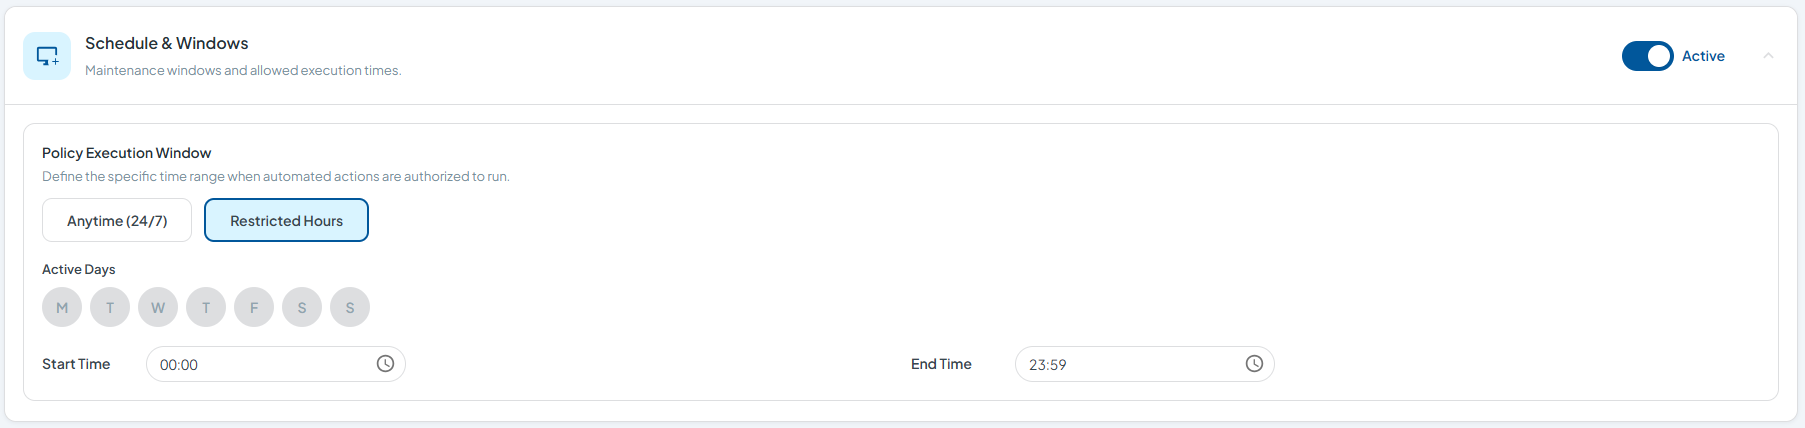Toggle the Thursday day circle
The image size is (1805, 428).
tap(206, 307)
